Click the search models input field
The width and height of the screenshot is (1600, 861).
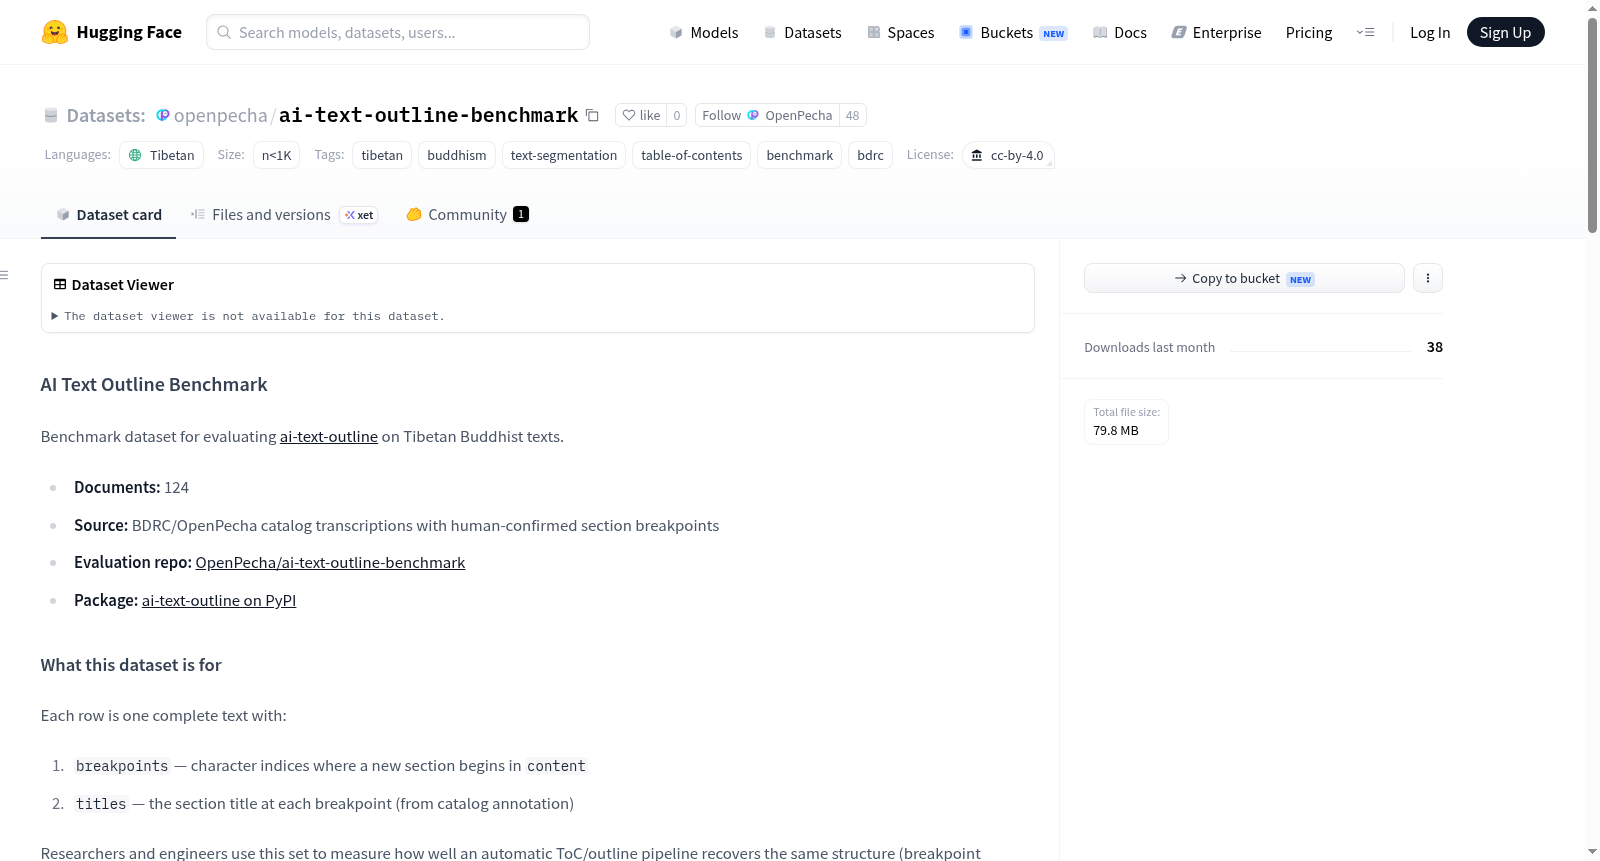click(398, 32)
